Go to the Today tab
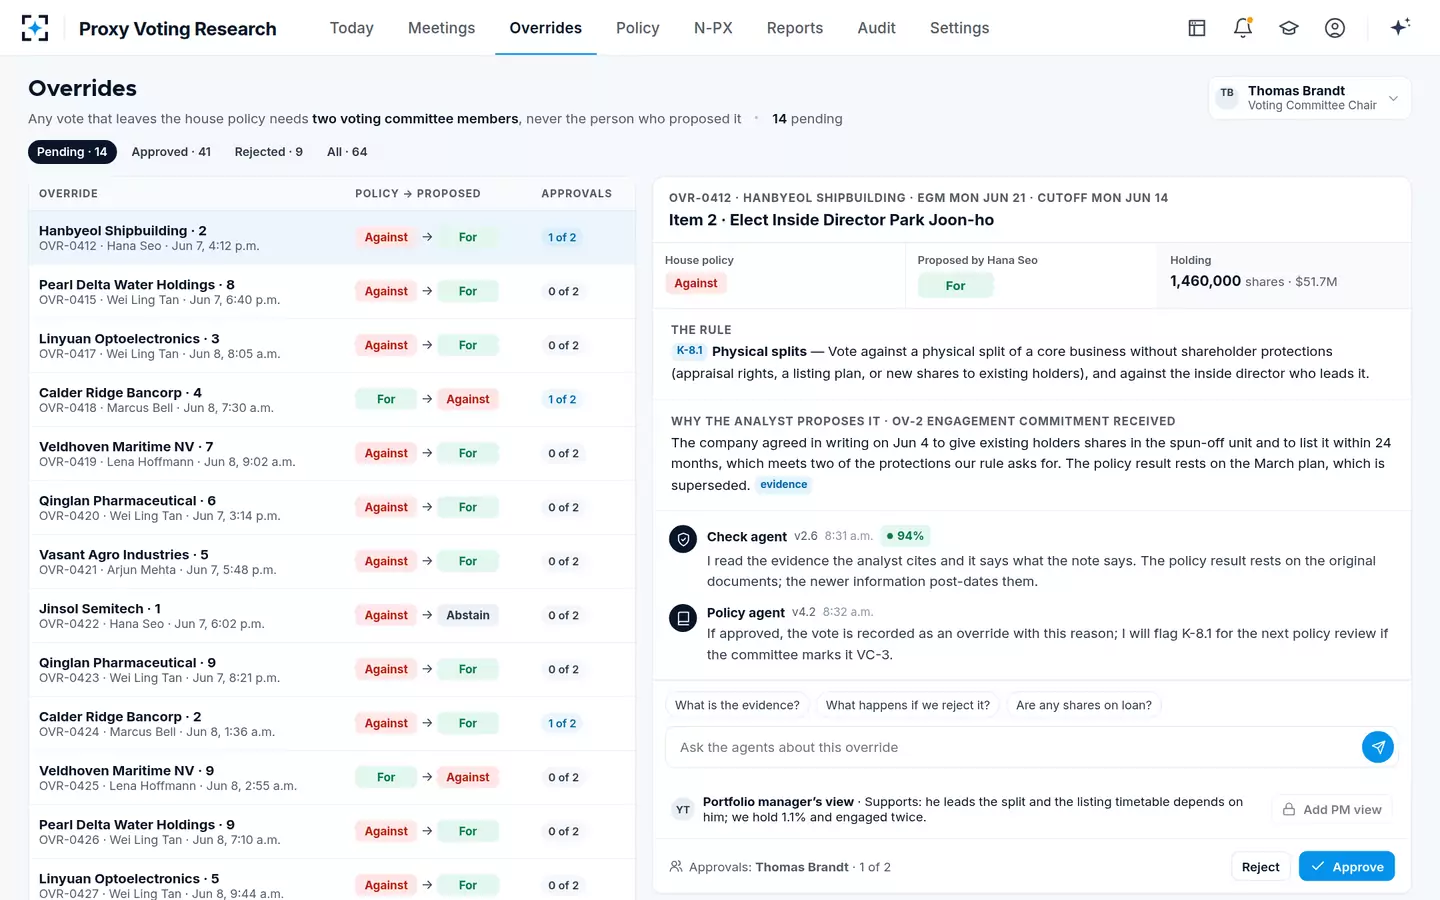1440x900 pixels. pos(352,28)
